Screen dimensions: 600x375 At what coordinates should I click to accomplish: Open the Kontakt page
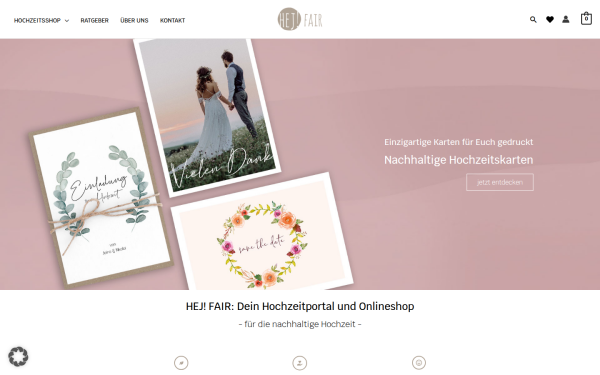[172, 20]
